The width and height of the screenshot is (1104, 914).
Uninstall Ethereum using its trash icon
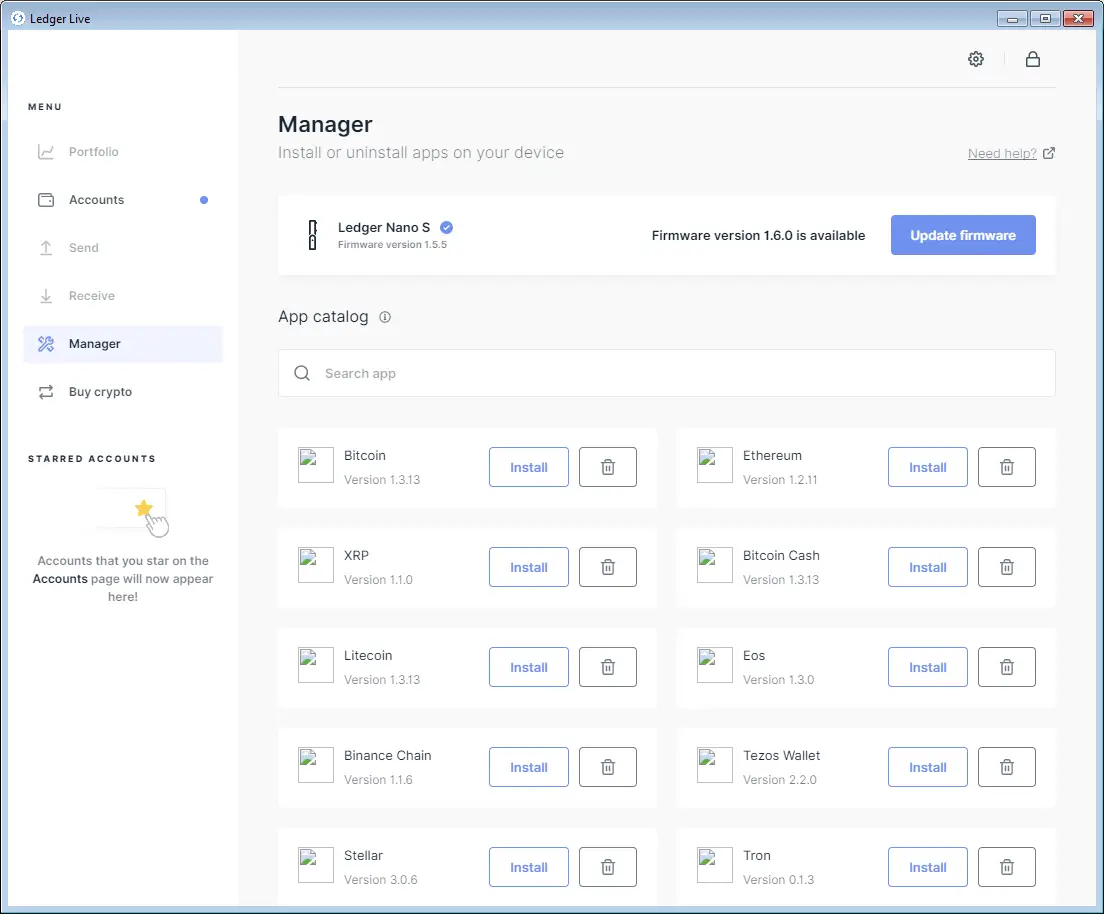point(1007,467)
